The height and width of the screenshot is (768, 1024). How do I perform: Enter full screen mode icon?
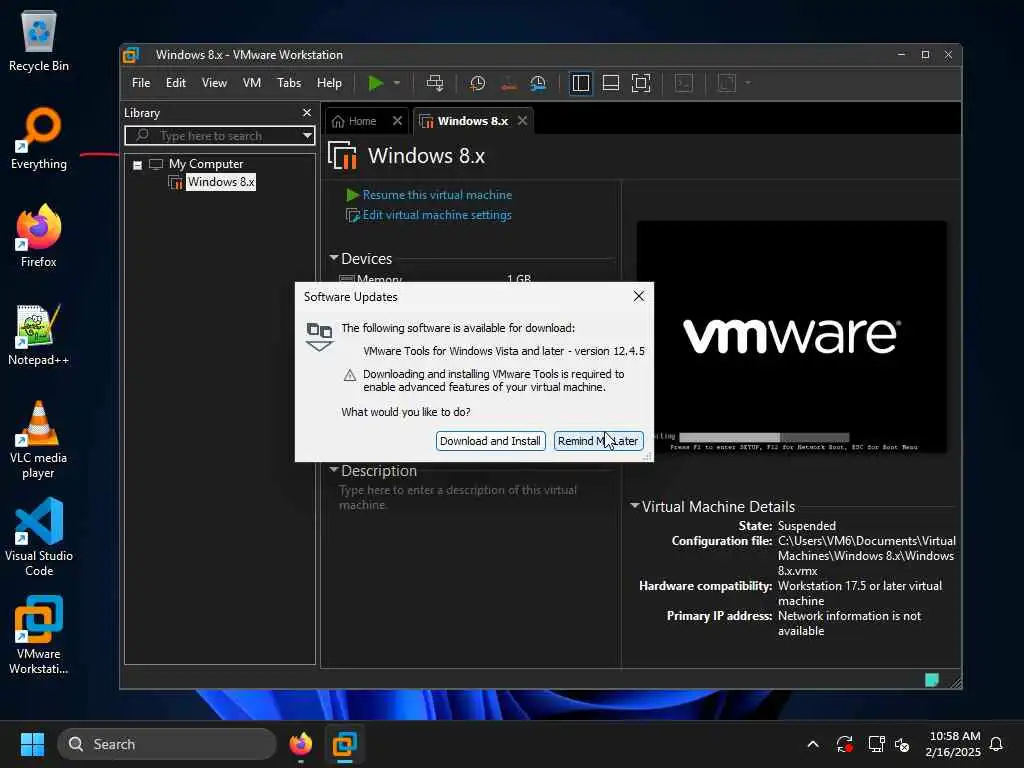[641, 83]
